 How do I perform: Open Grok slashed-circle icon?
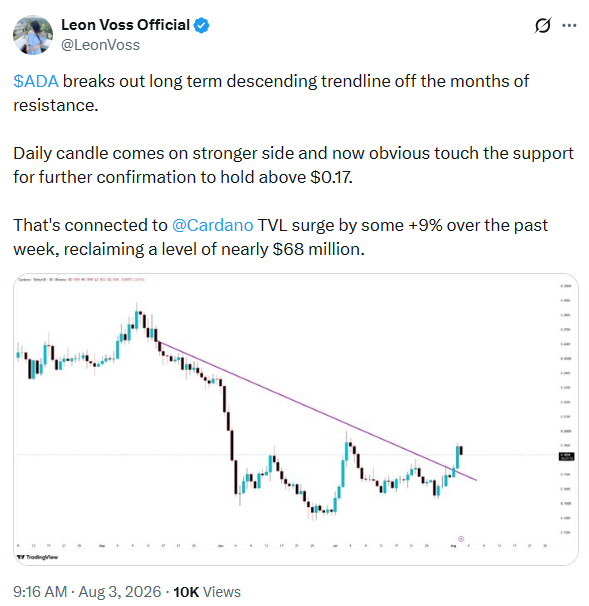[x=543, y=26]
